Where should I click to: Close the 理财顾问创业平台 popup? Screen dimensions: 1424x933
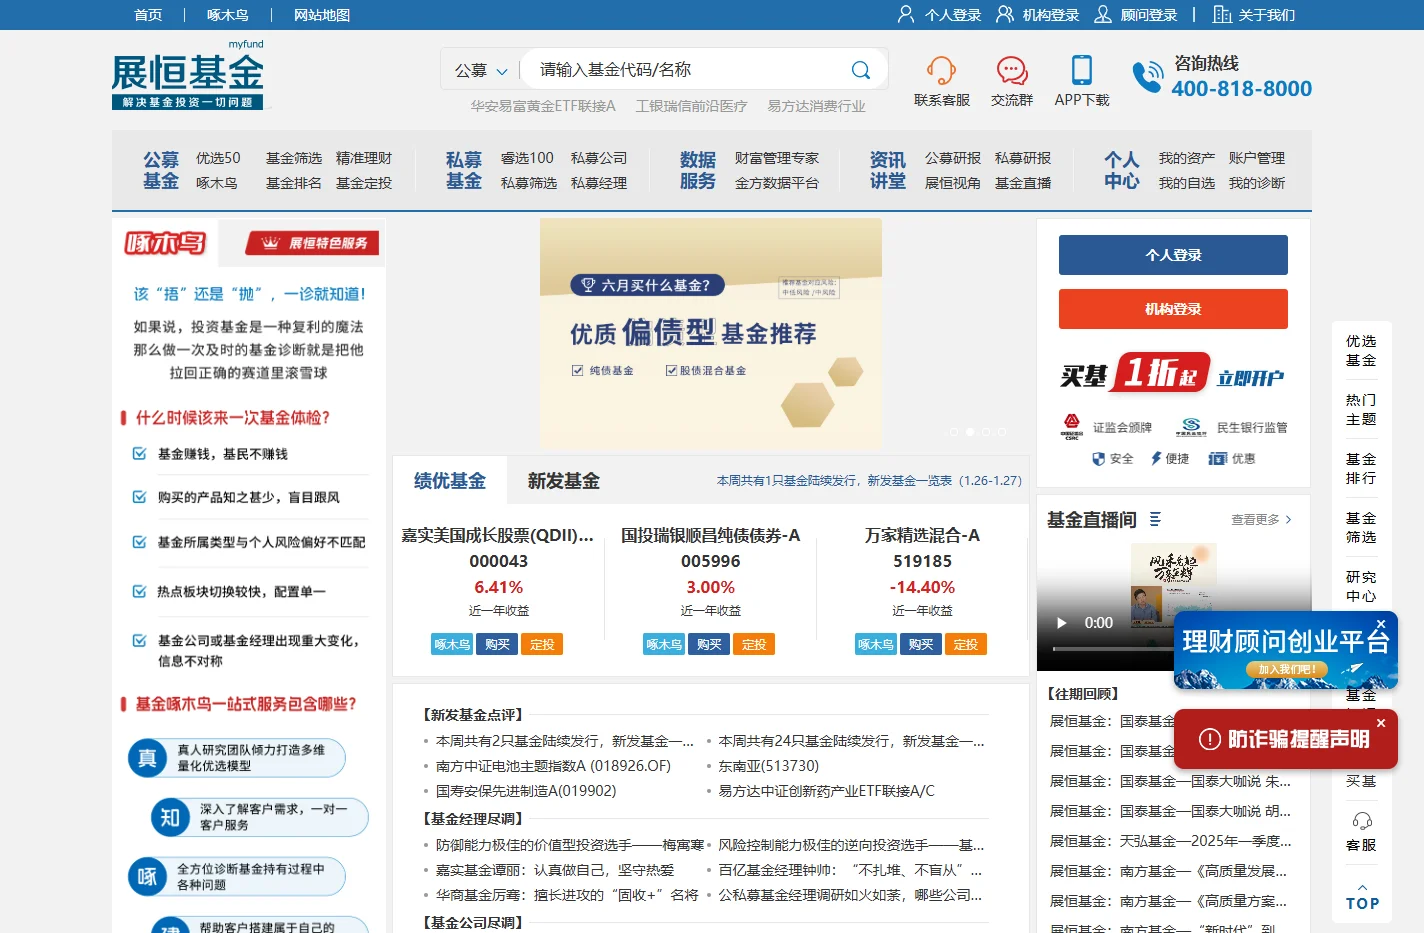[1381, 624]
